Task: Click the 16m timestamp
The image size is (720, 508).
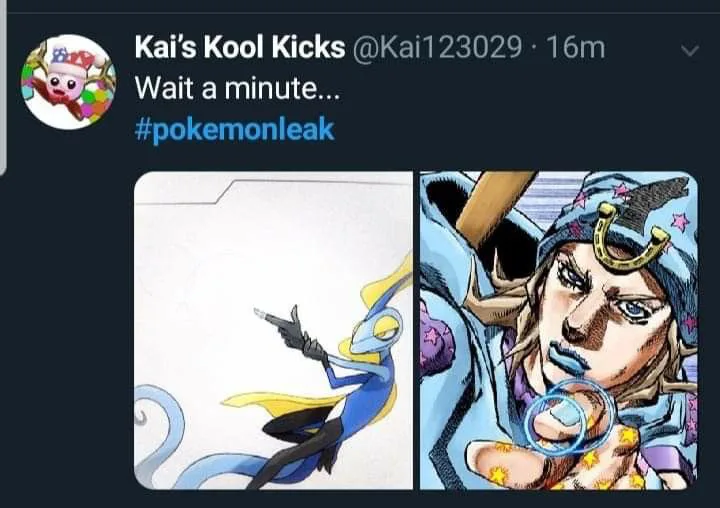Action: (576, 47)
